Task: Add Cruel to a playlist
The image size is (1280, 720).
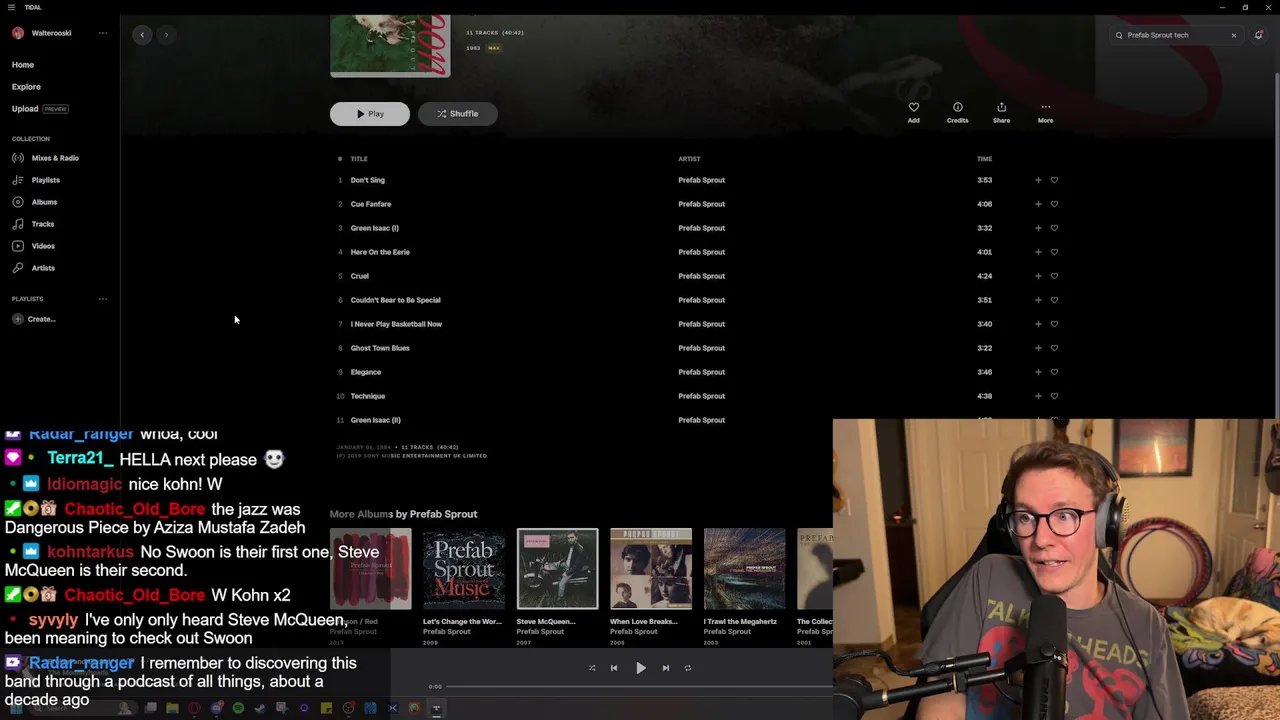Action: (1038, 276)
